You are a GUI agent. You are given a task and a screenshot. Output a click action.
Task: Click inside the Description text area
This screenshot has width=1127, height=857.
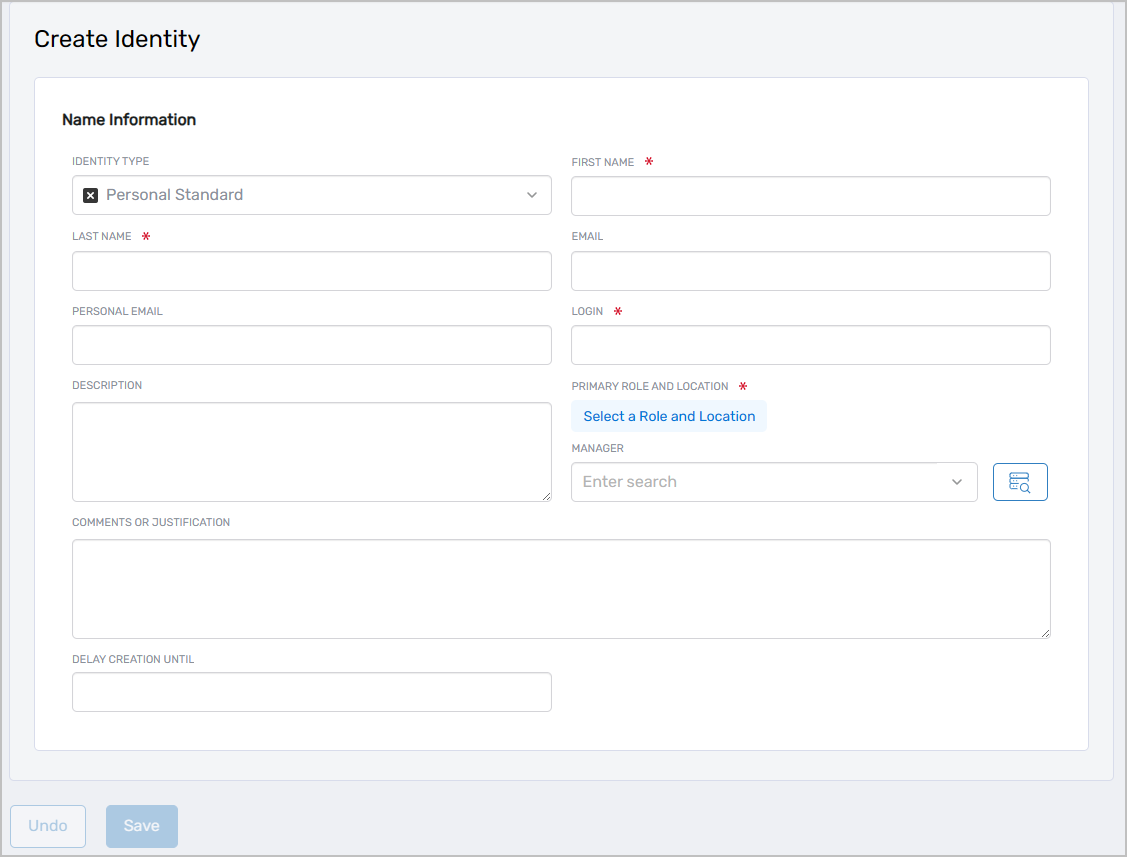311,450
